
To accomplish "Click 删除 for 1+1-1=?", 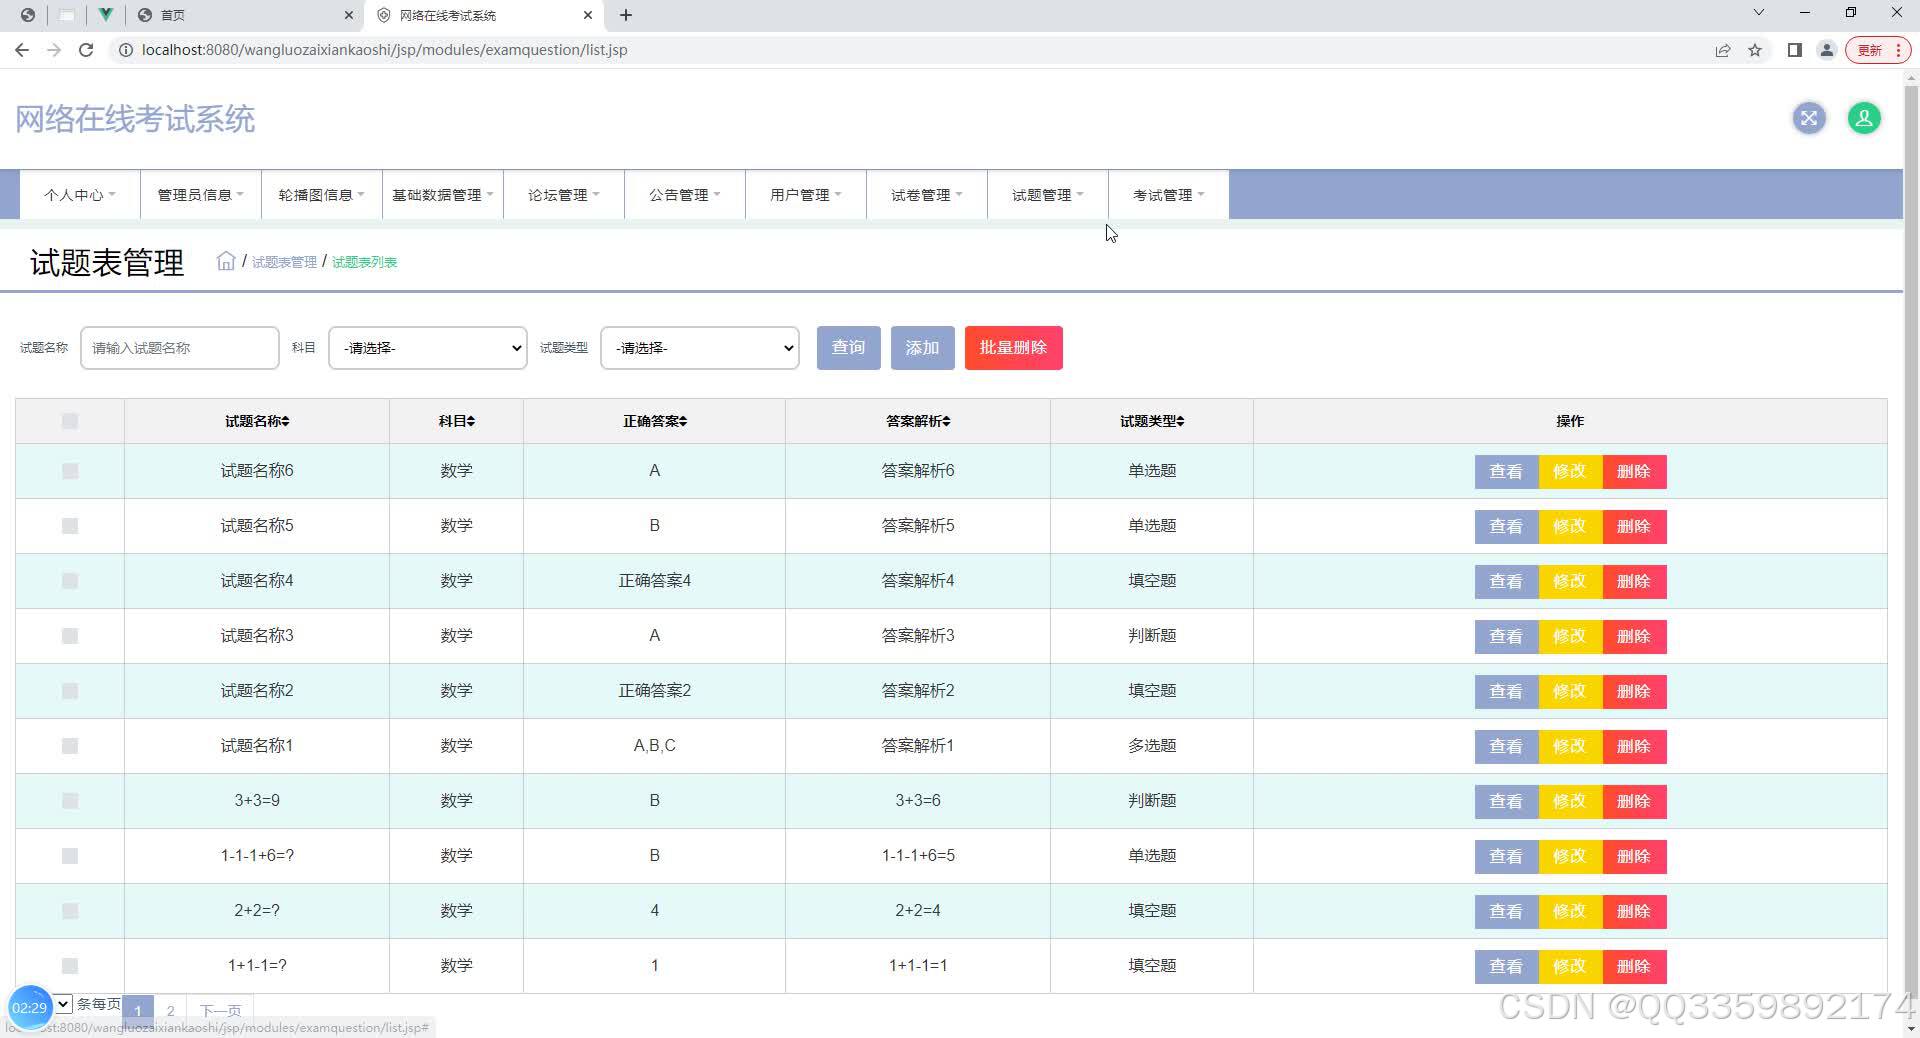I will 1635,966.
